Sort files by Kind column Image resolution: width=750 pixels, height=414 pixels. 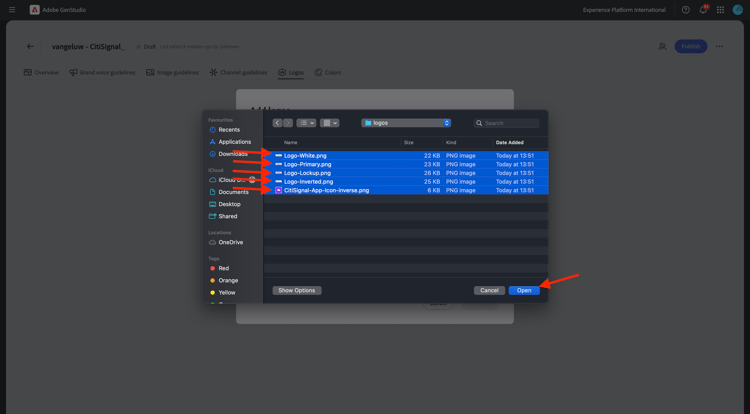pyautogui.click(x=451, y=142)
